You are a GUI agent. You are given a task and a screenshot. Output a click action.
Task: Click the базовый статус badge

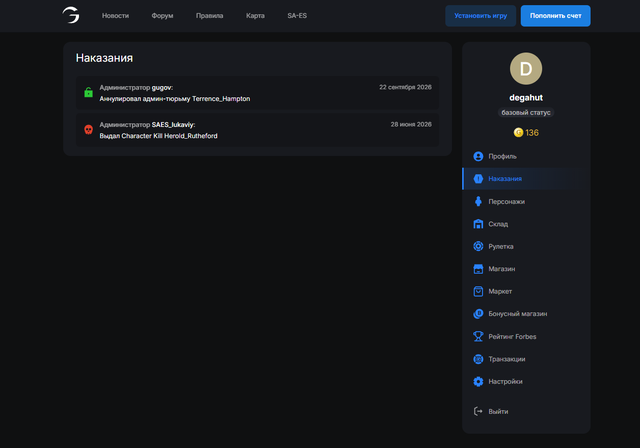[526, 113]
